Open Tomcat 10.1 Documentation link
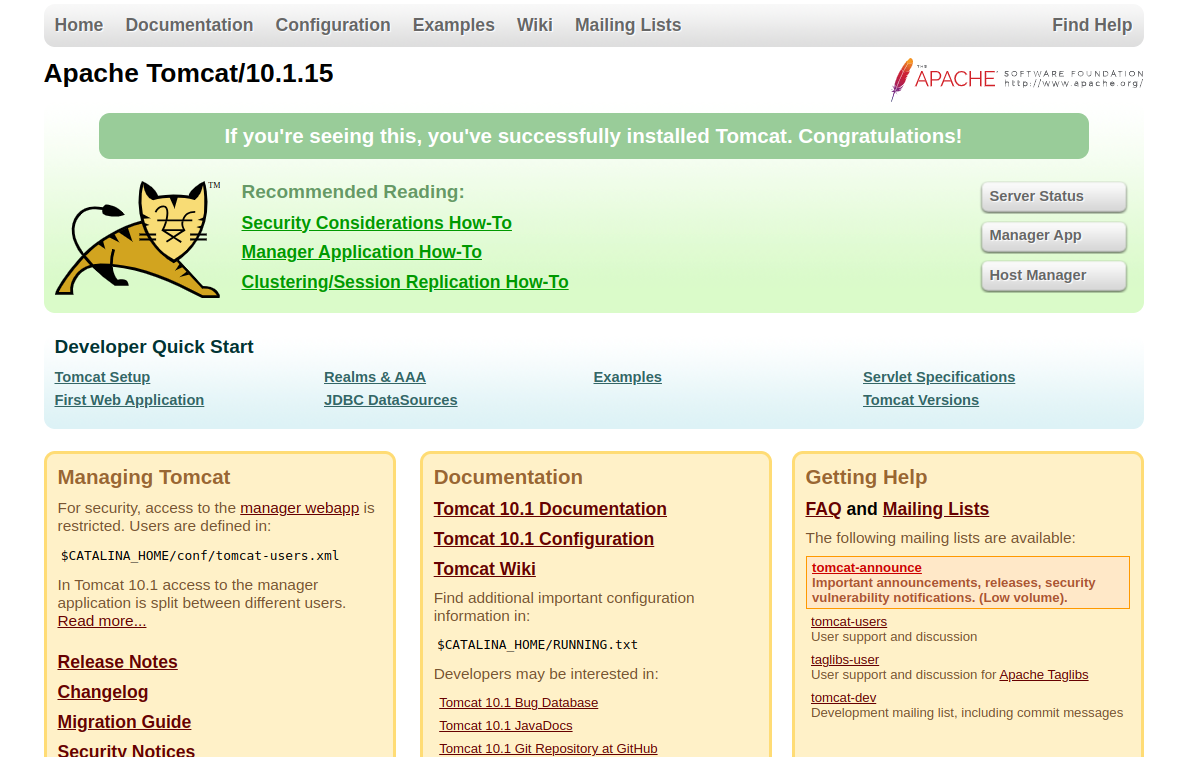 [550, 509]
